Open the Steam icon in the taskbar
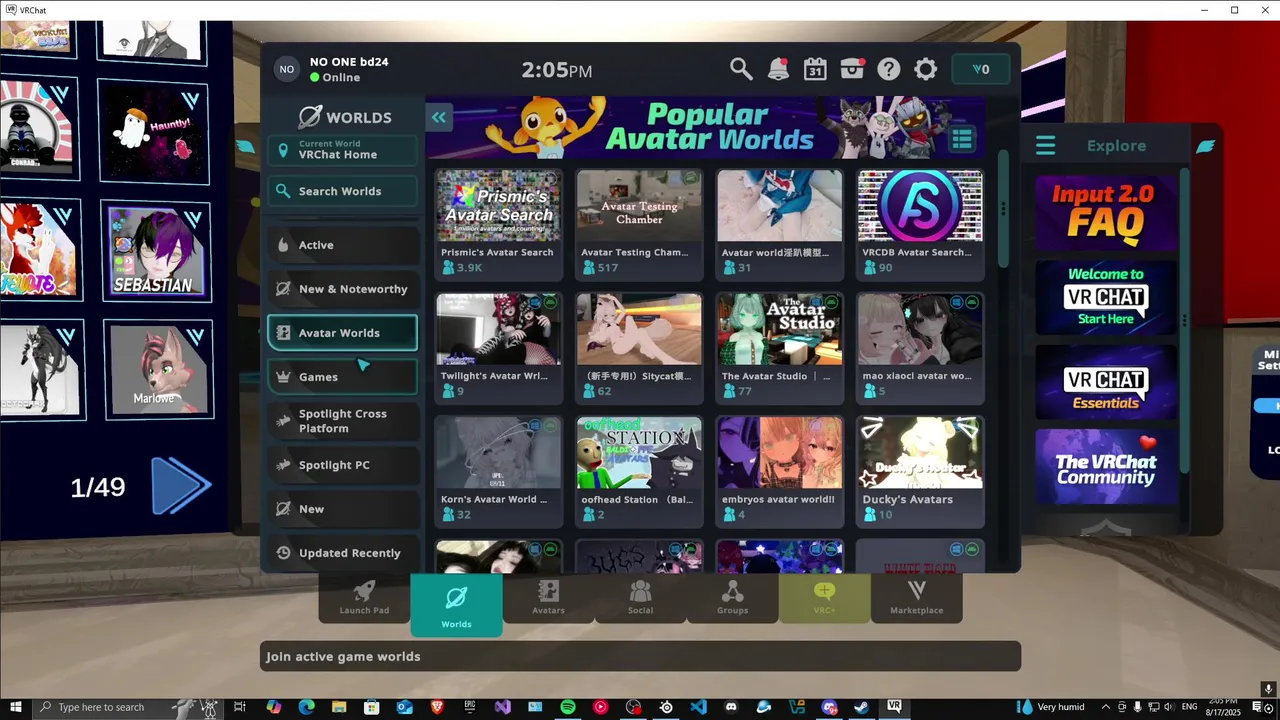1280x720 pixels. pos(861,707)
